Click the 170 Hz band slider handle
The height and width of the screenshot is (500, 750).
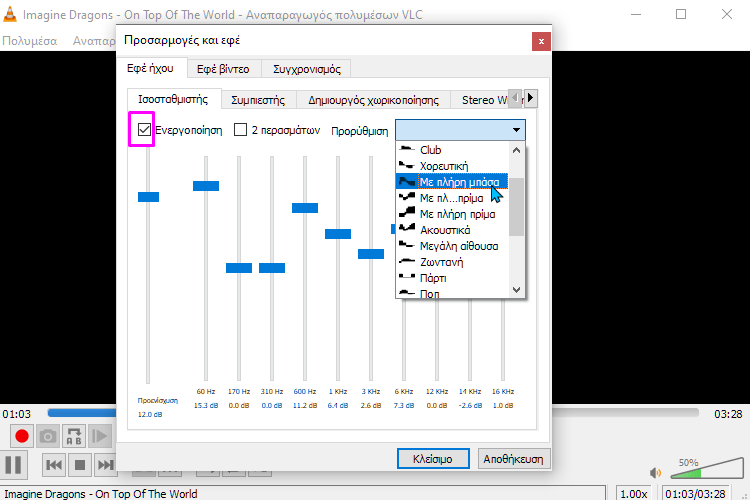click(239, 268)
